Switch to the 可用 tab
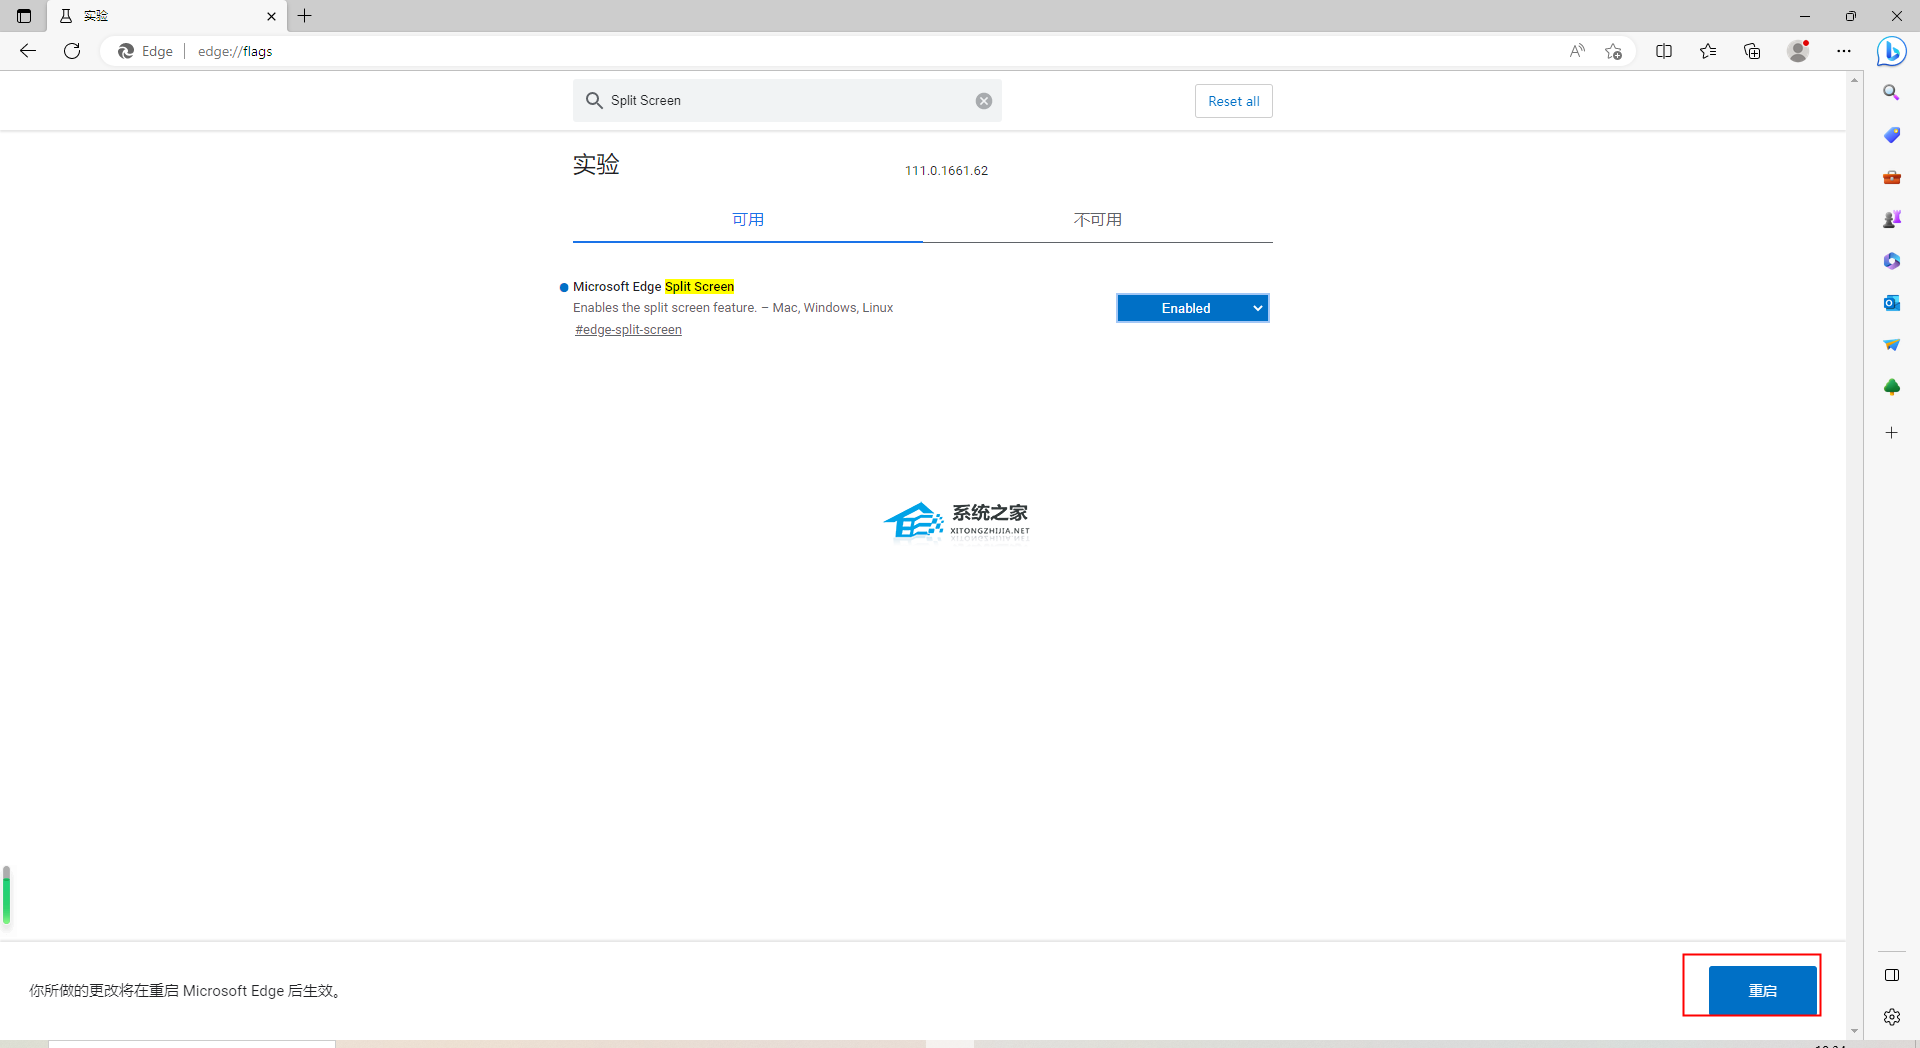 [748, 220]
